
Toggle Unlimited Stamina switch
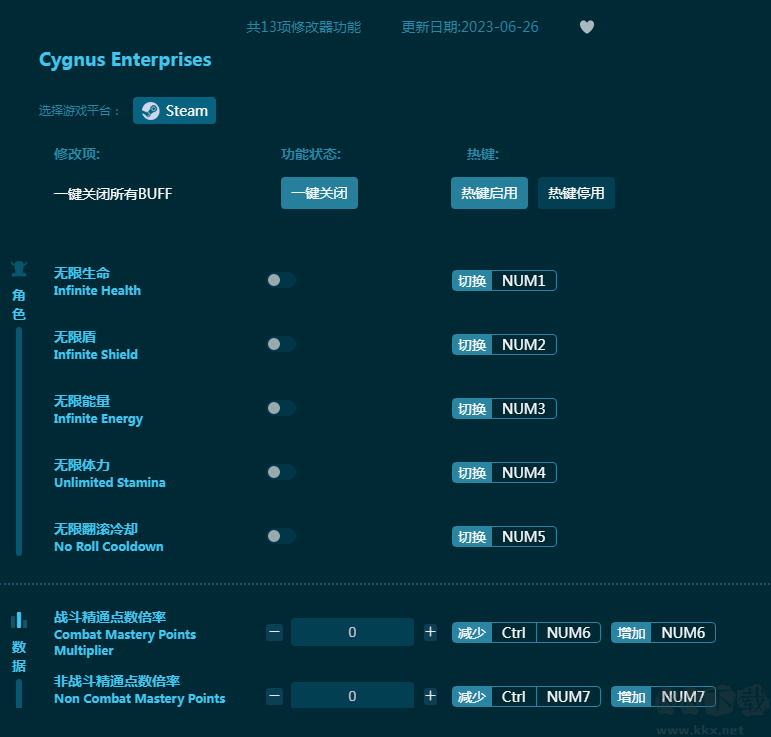[x=281, y=472]
